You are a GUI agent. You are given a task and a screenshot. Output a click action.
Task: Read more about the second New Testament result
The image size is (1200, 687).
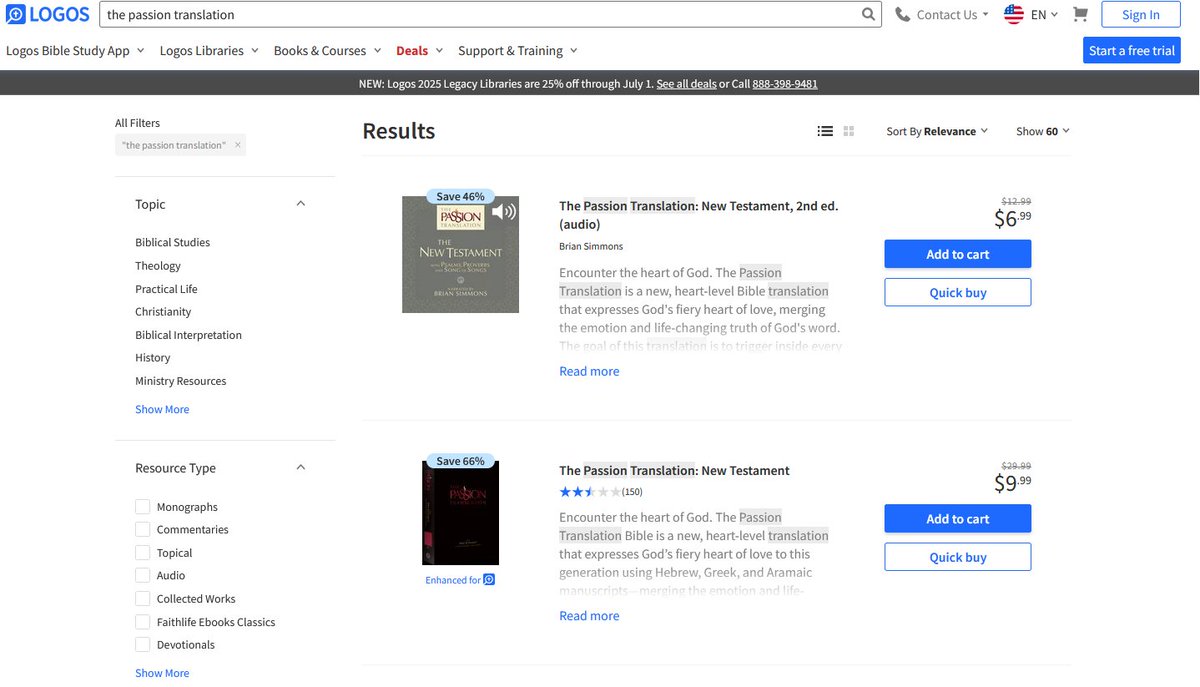click(589, 616)
